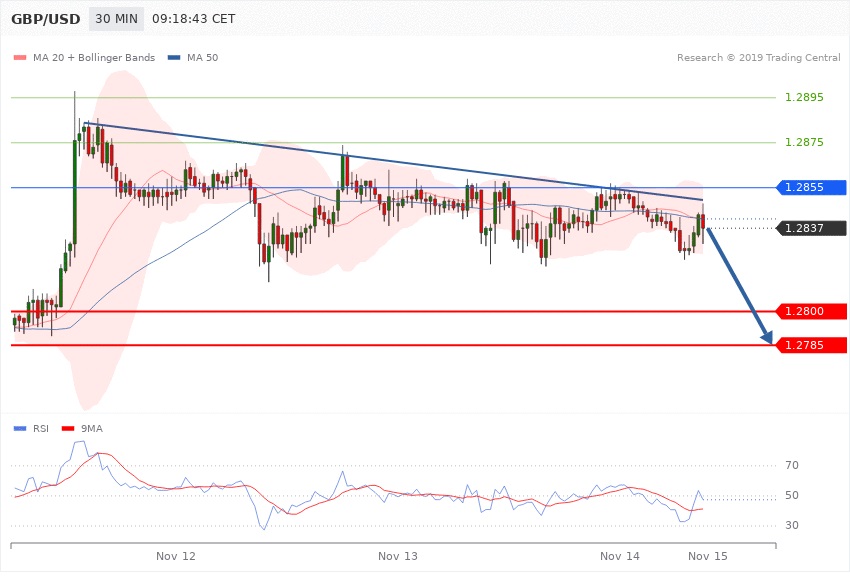Click the red 1.2800 support tag

click(811, 312)
